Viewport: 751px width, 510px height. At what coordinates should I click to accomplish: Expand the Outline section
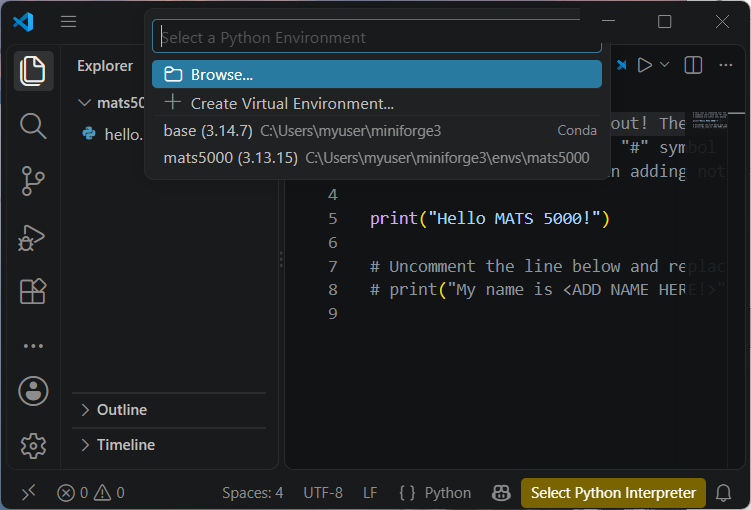coord(170,410)
